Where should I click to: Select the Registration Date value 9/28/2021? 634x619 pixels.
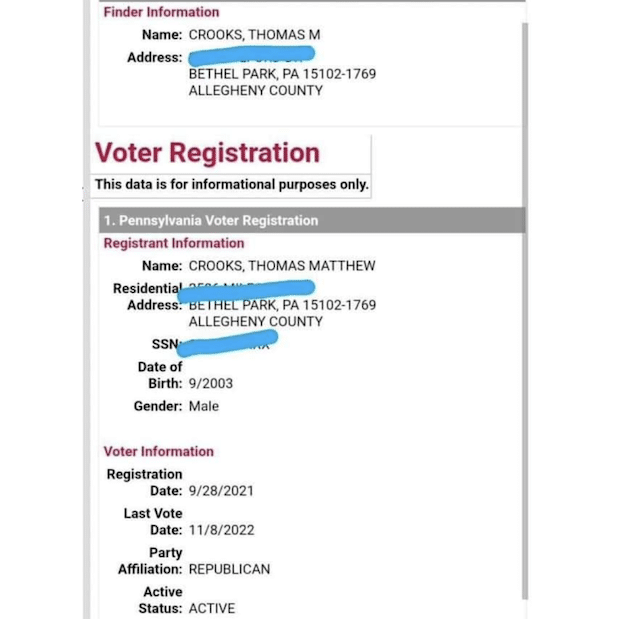(221, 491)
